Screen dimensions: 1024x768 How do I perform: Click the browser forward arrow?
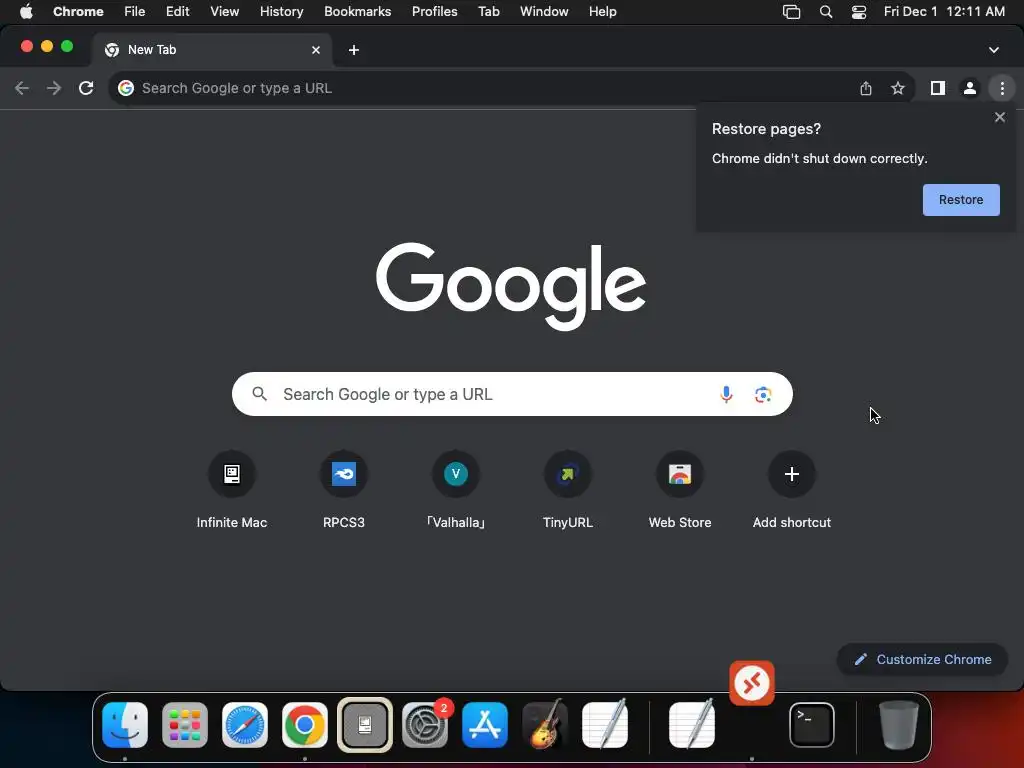coord(54,88)
